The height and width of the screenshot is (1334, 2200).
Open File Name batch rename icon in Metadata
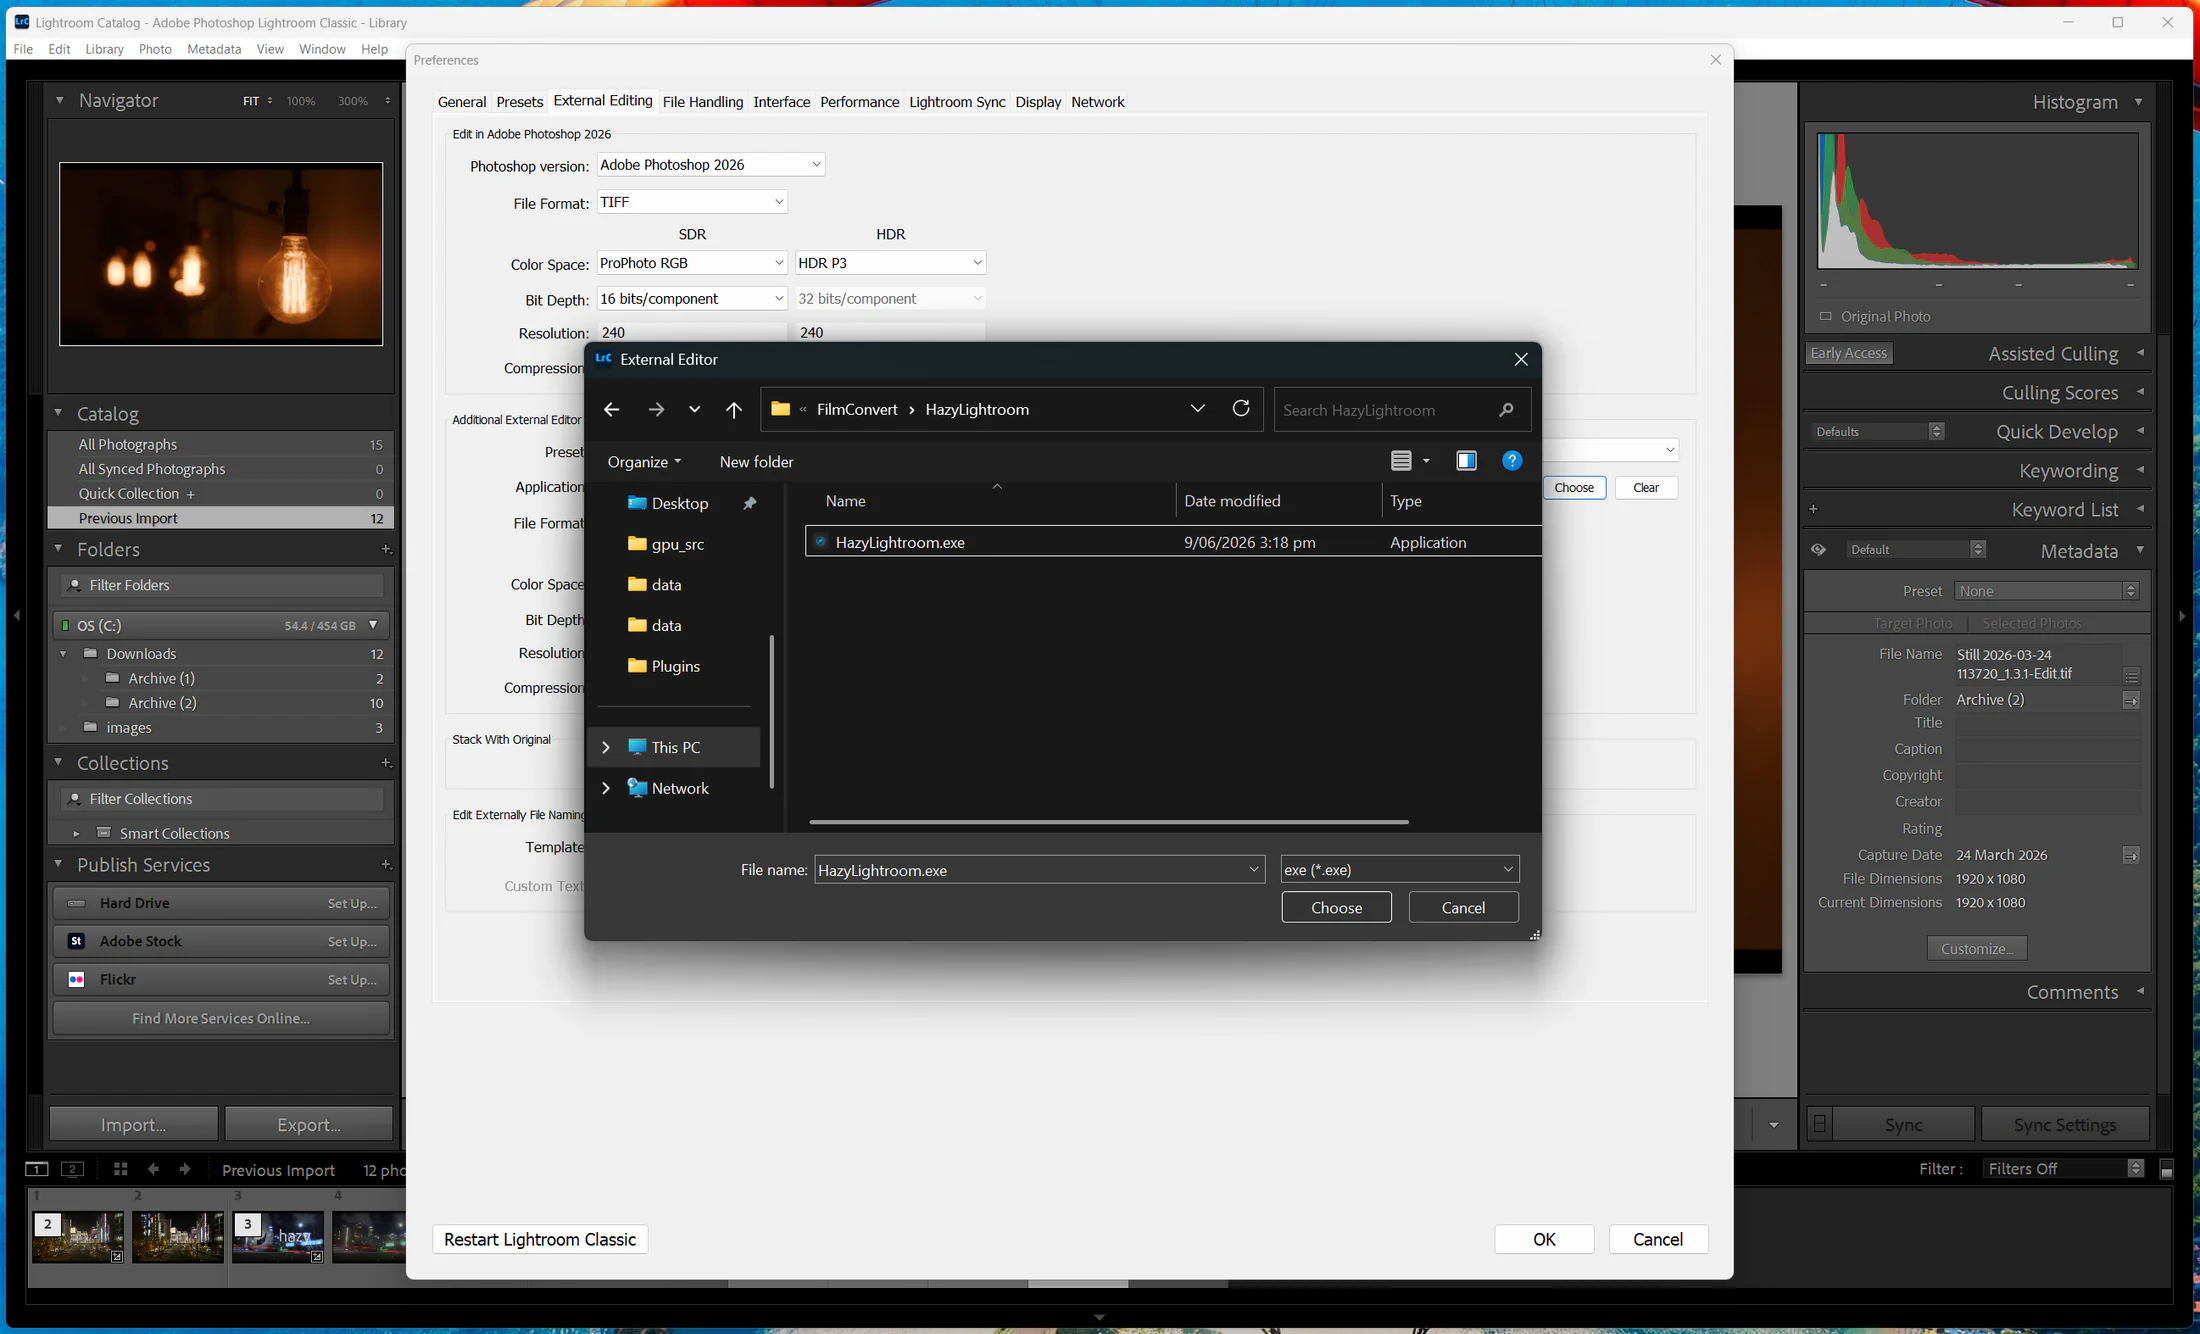[2131, 675]
